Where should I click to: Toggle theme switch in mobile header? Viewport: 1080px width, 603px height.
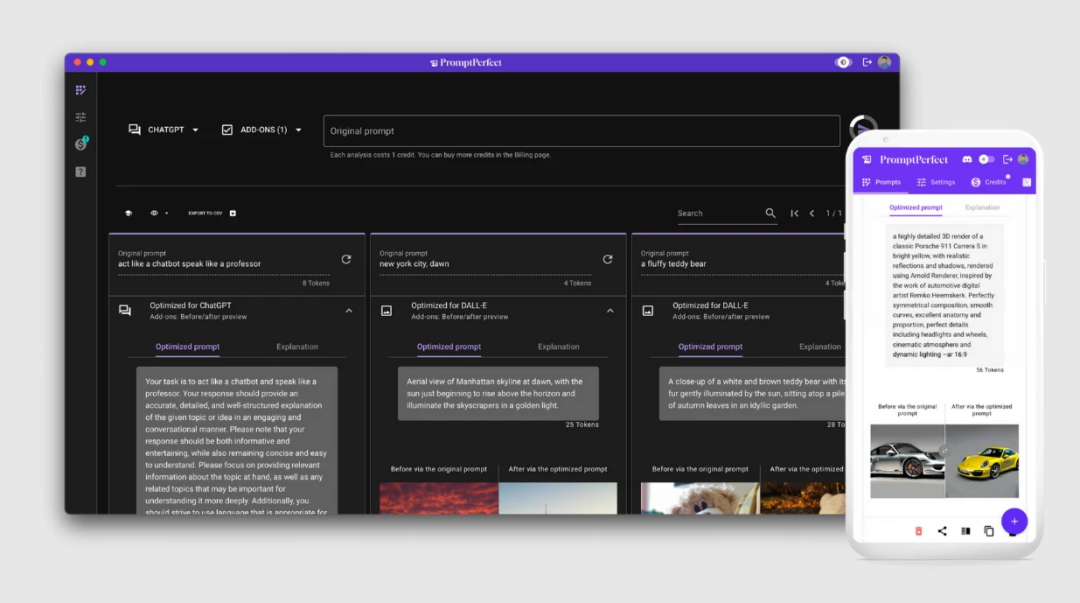coord(986,159)
